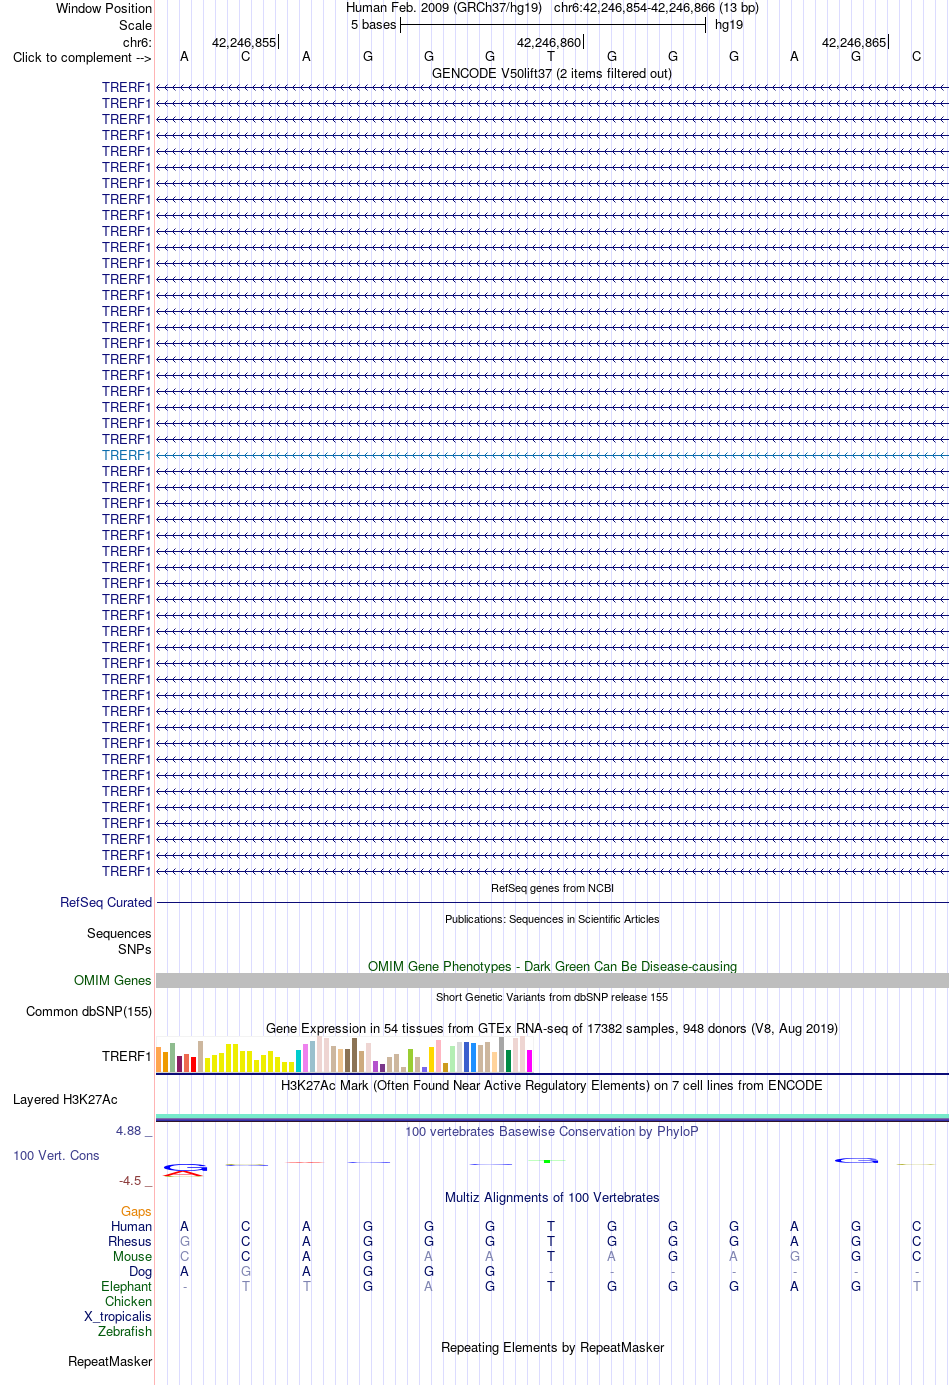Screen dimensions: 950x1385
Task: Click the Gaps row label
Action: click(x=136, y=1211)
